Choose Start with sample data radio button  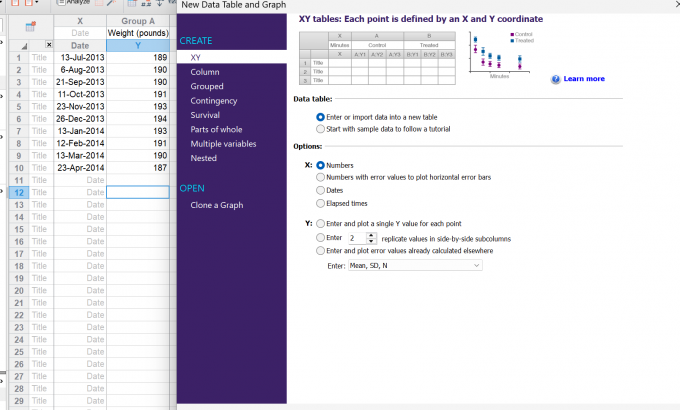[x=320, y=129]
